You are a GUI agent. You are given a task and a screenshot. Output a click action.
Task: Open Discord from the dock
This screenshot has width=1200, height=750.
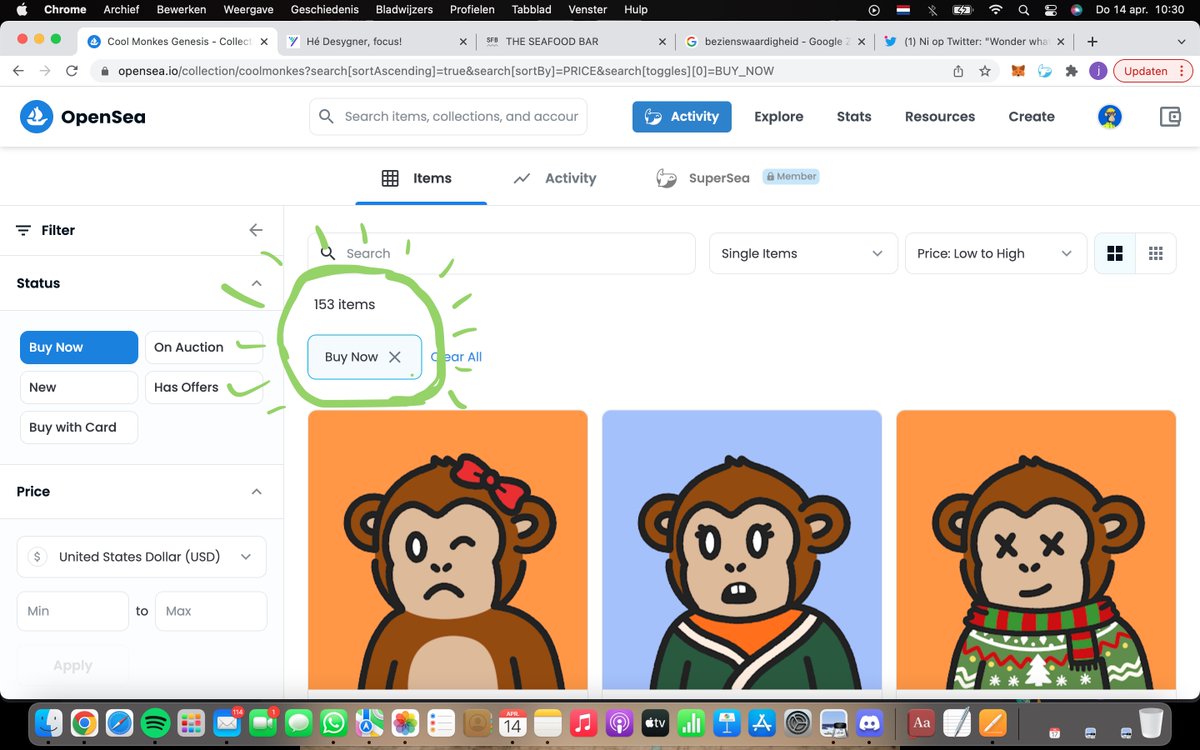click(x=868, y=722)
